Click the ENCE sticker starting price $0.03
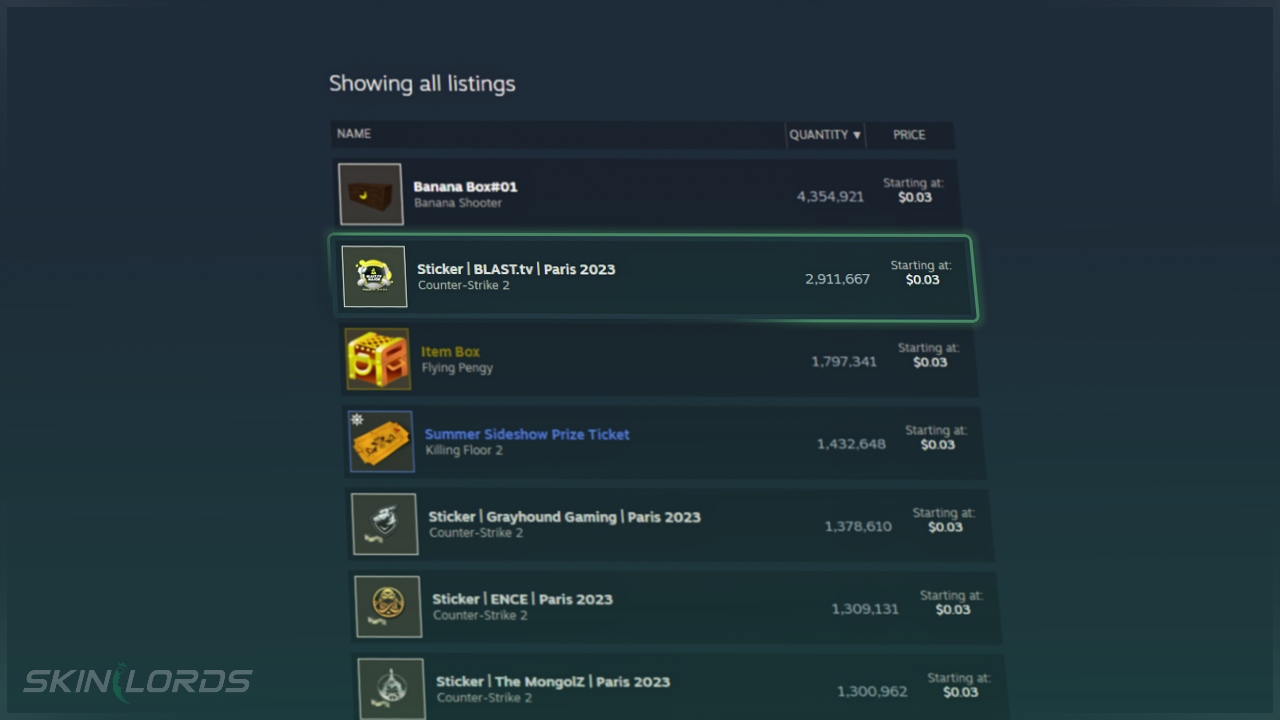Viewport: 1280px width, 720px height. pyautogui.click(x=953, y=609)
